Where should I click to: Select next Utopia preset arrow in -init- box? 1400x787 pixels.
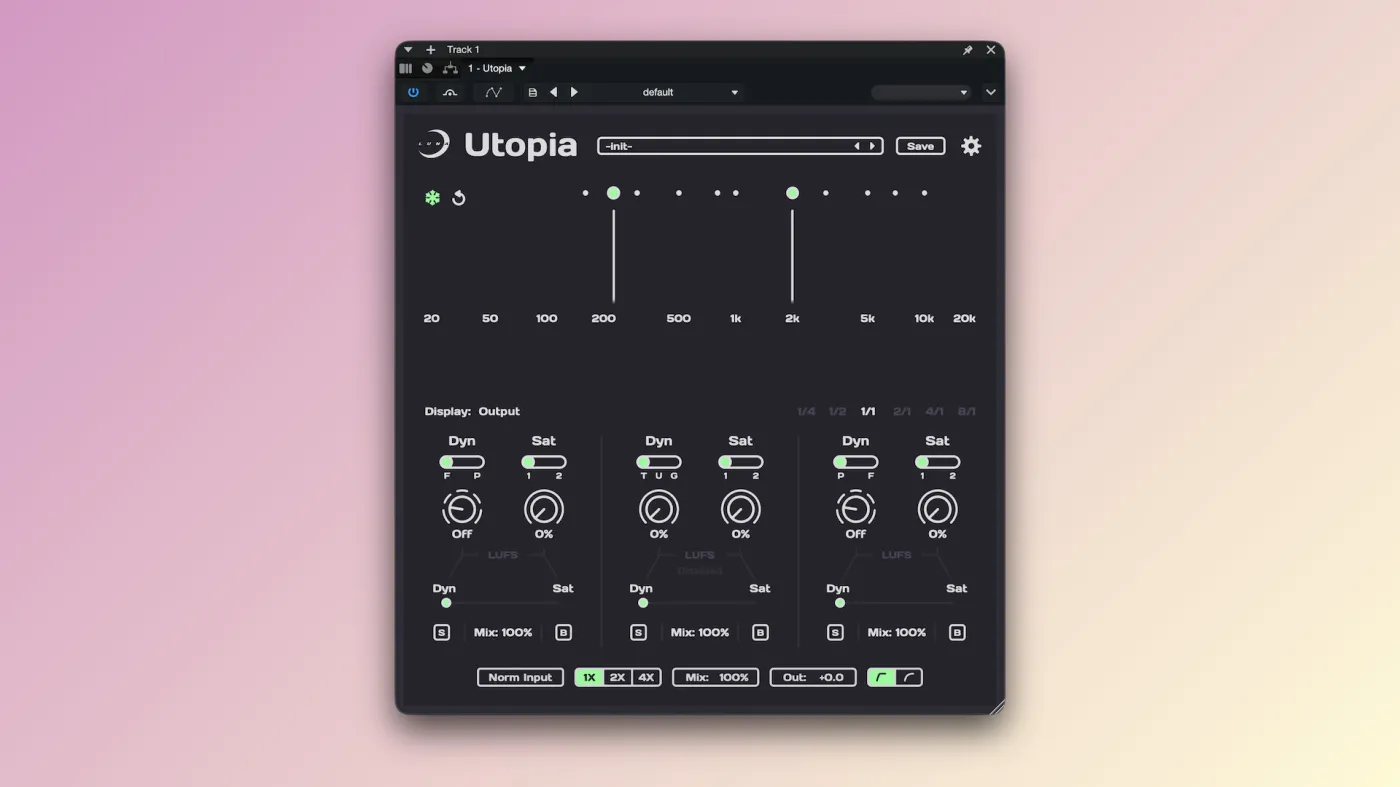point(872,146)
